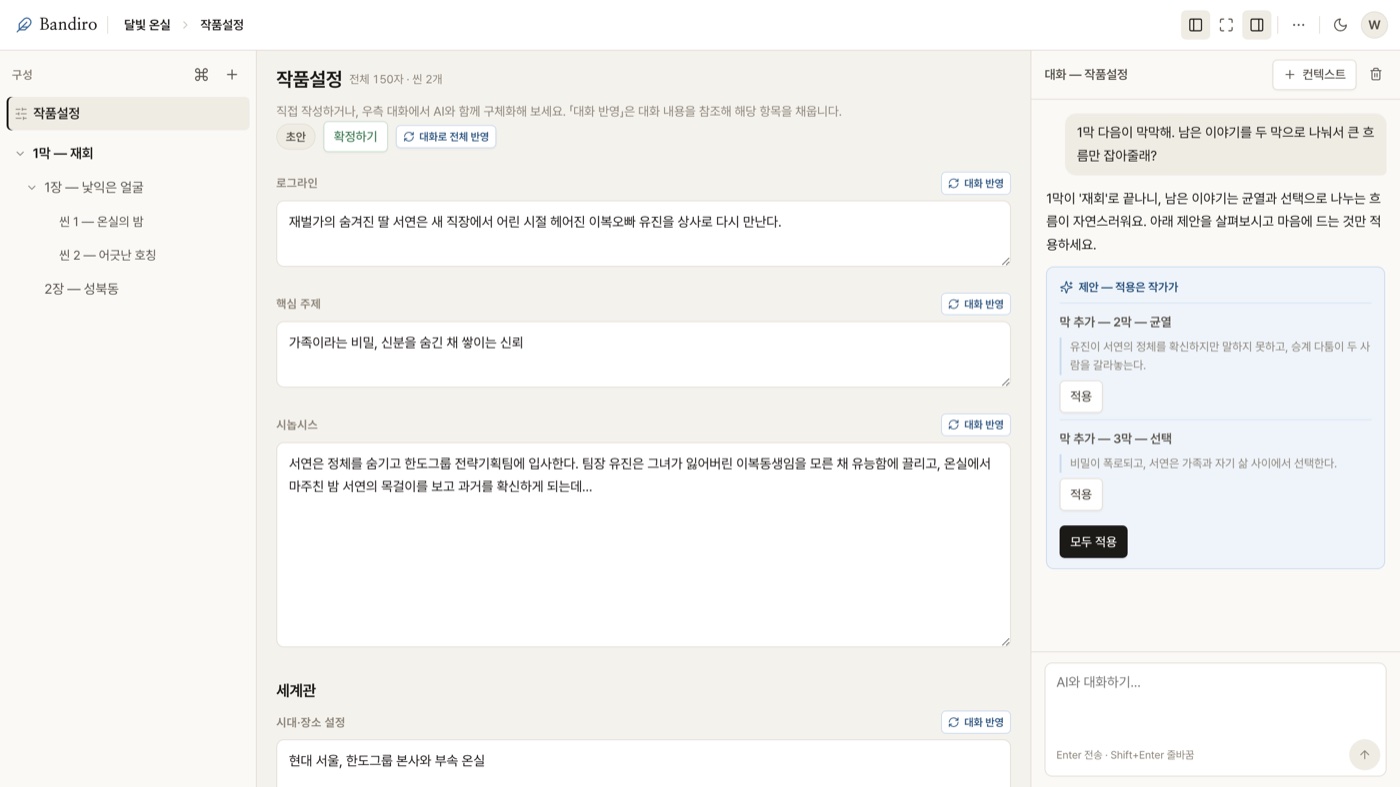
Task: Click the 세계관 section heading
Action: click(x=296, y=691)
